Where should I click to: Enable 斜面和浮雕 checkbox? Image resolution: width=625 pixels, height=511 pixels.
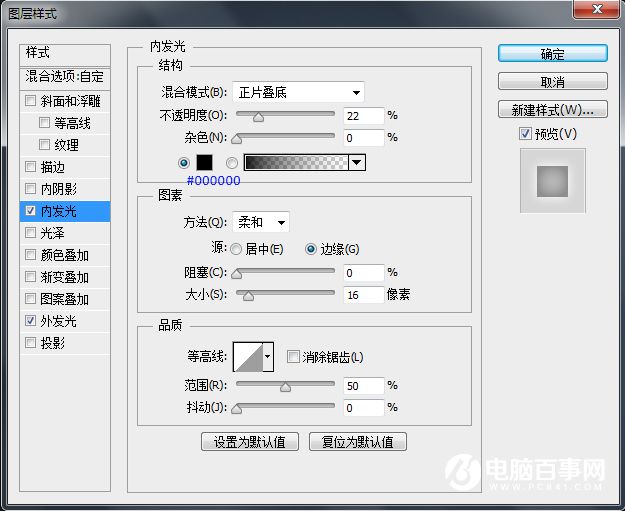(30, 100)
